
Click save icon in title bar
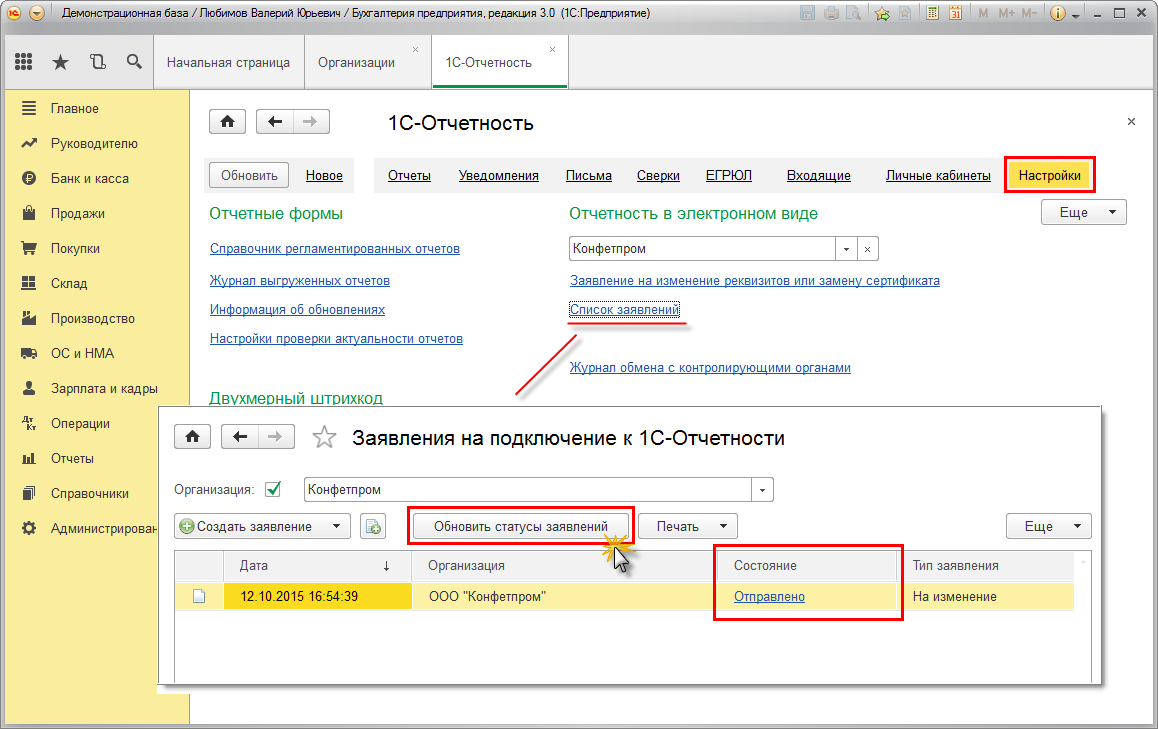808,13
